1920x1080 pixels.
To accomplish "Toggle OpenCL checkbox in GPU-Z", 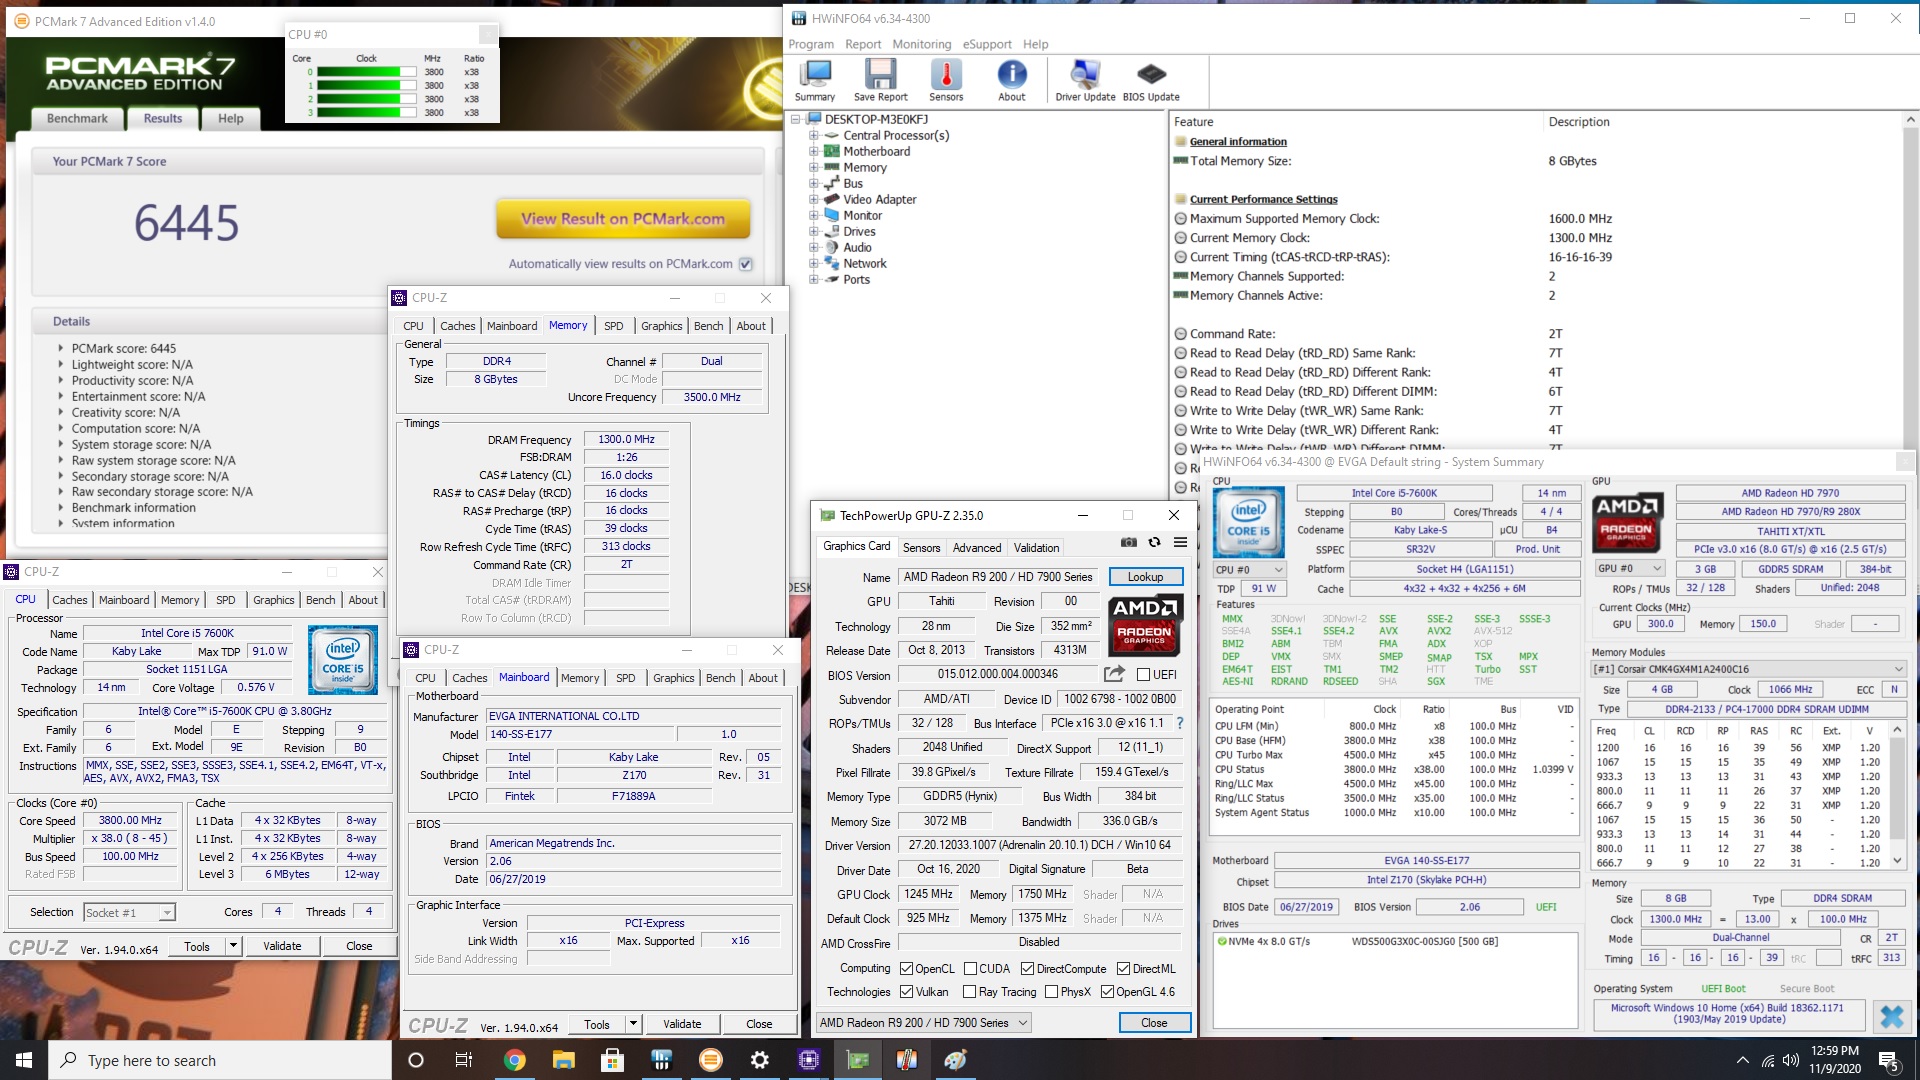I will 906,969.
